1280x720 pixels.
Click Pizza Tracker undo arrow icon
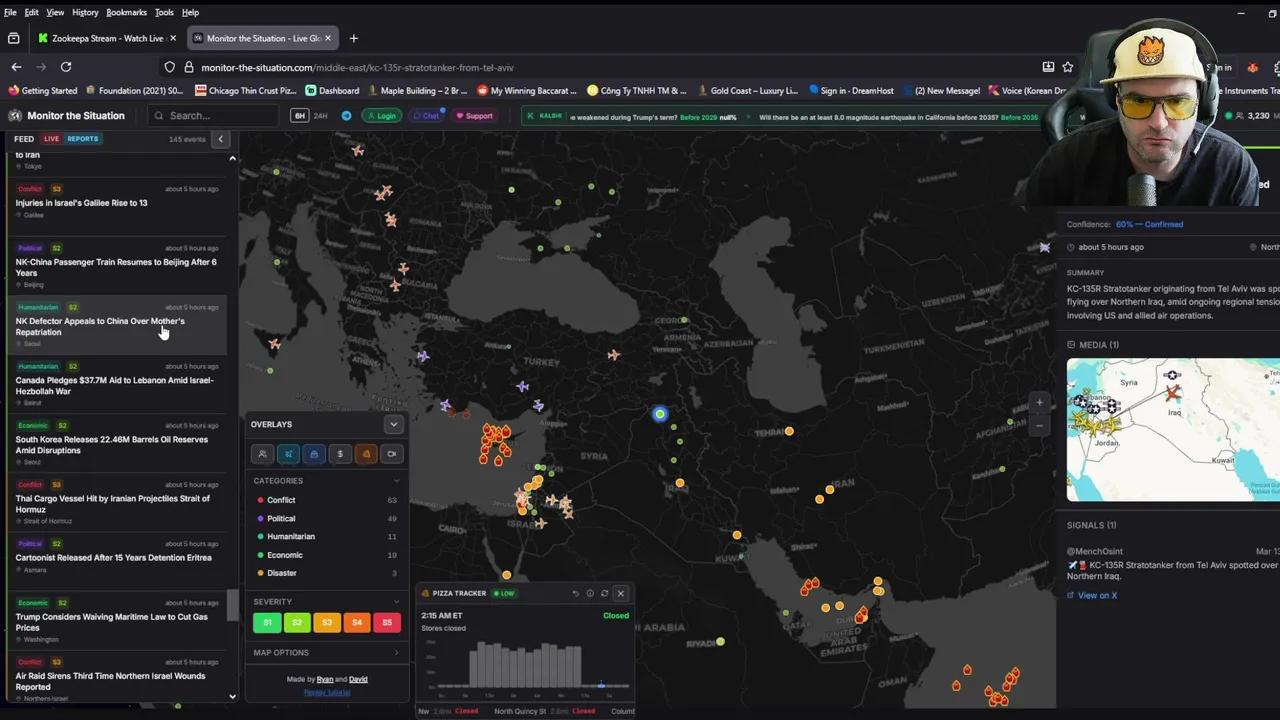point(575,593)
